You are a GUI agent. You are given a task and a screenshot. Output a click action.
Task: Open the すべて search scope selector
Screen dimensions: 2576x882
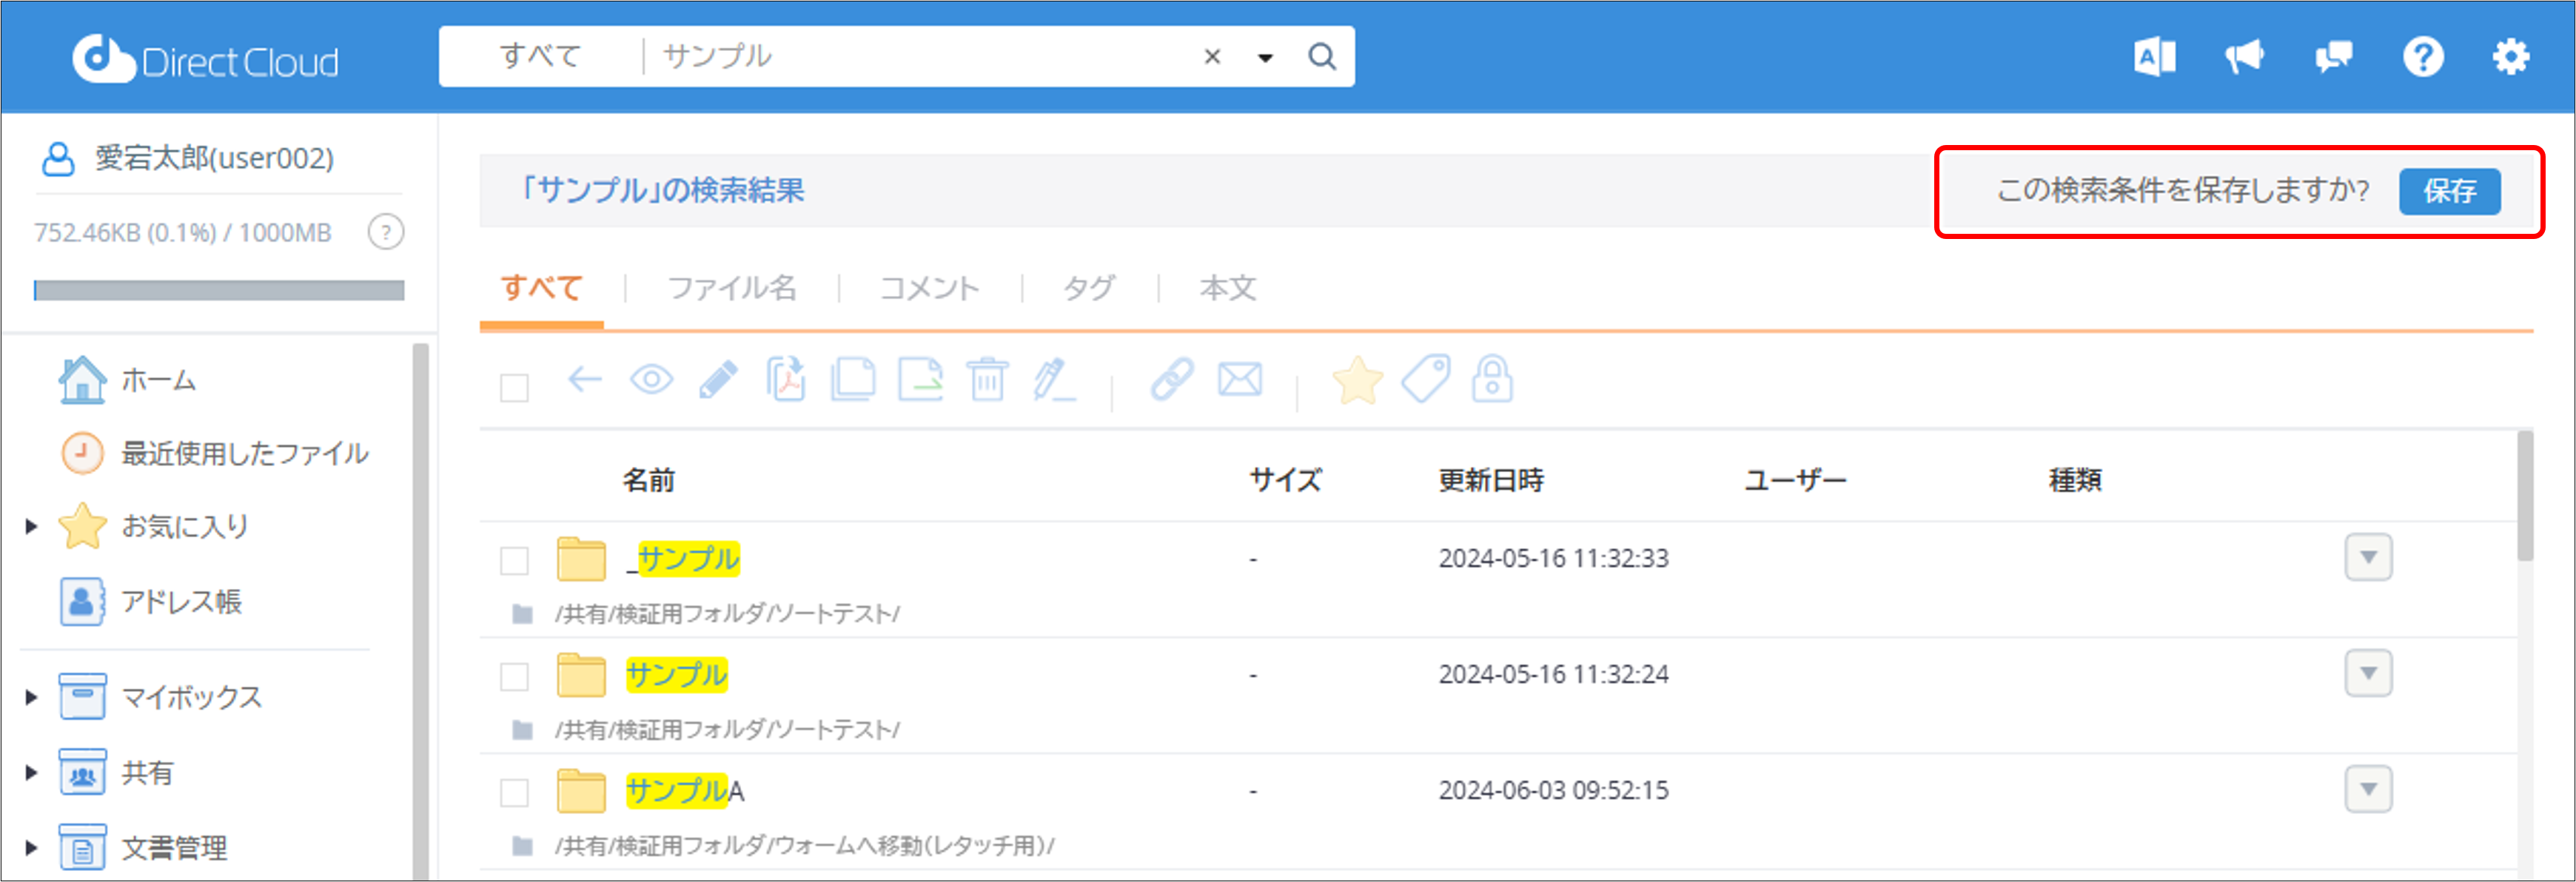(x=540, y=56)
